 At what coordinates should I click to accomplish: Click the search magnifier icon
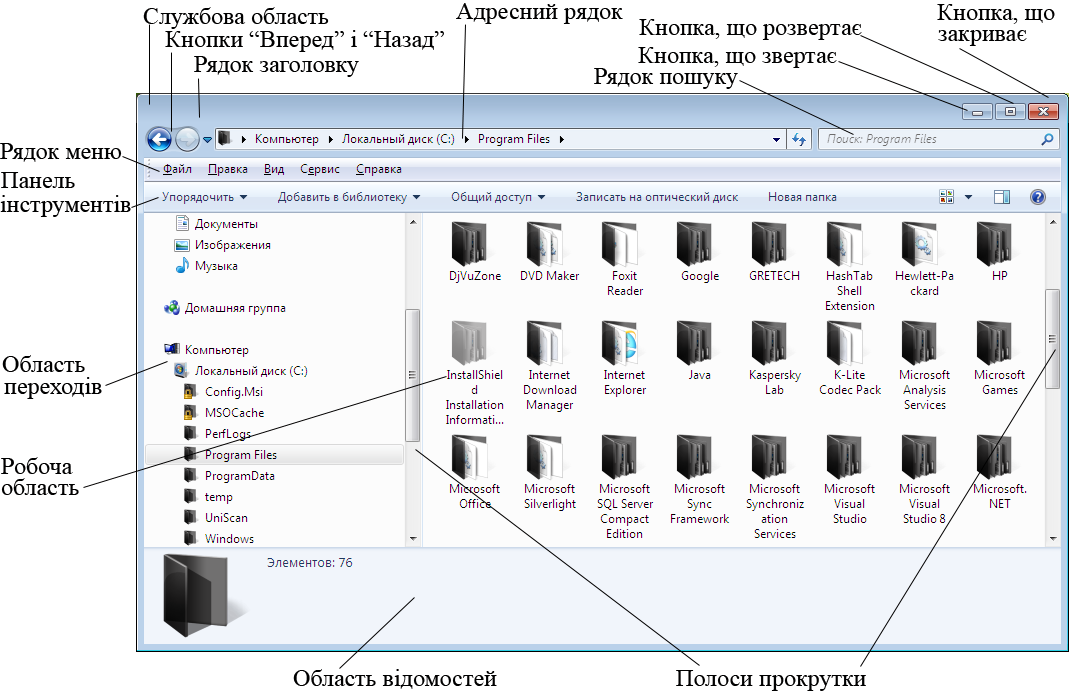pos(1047,139)
